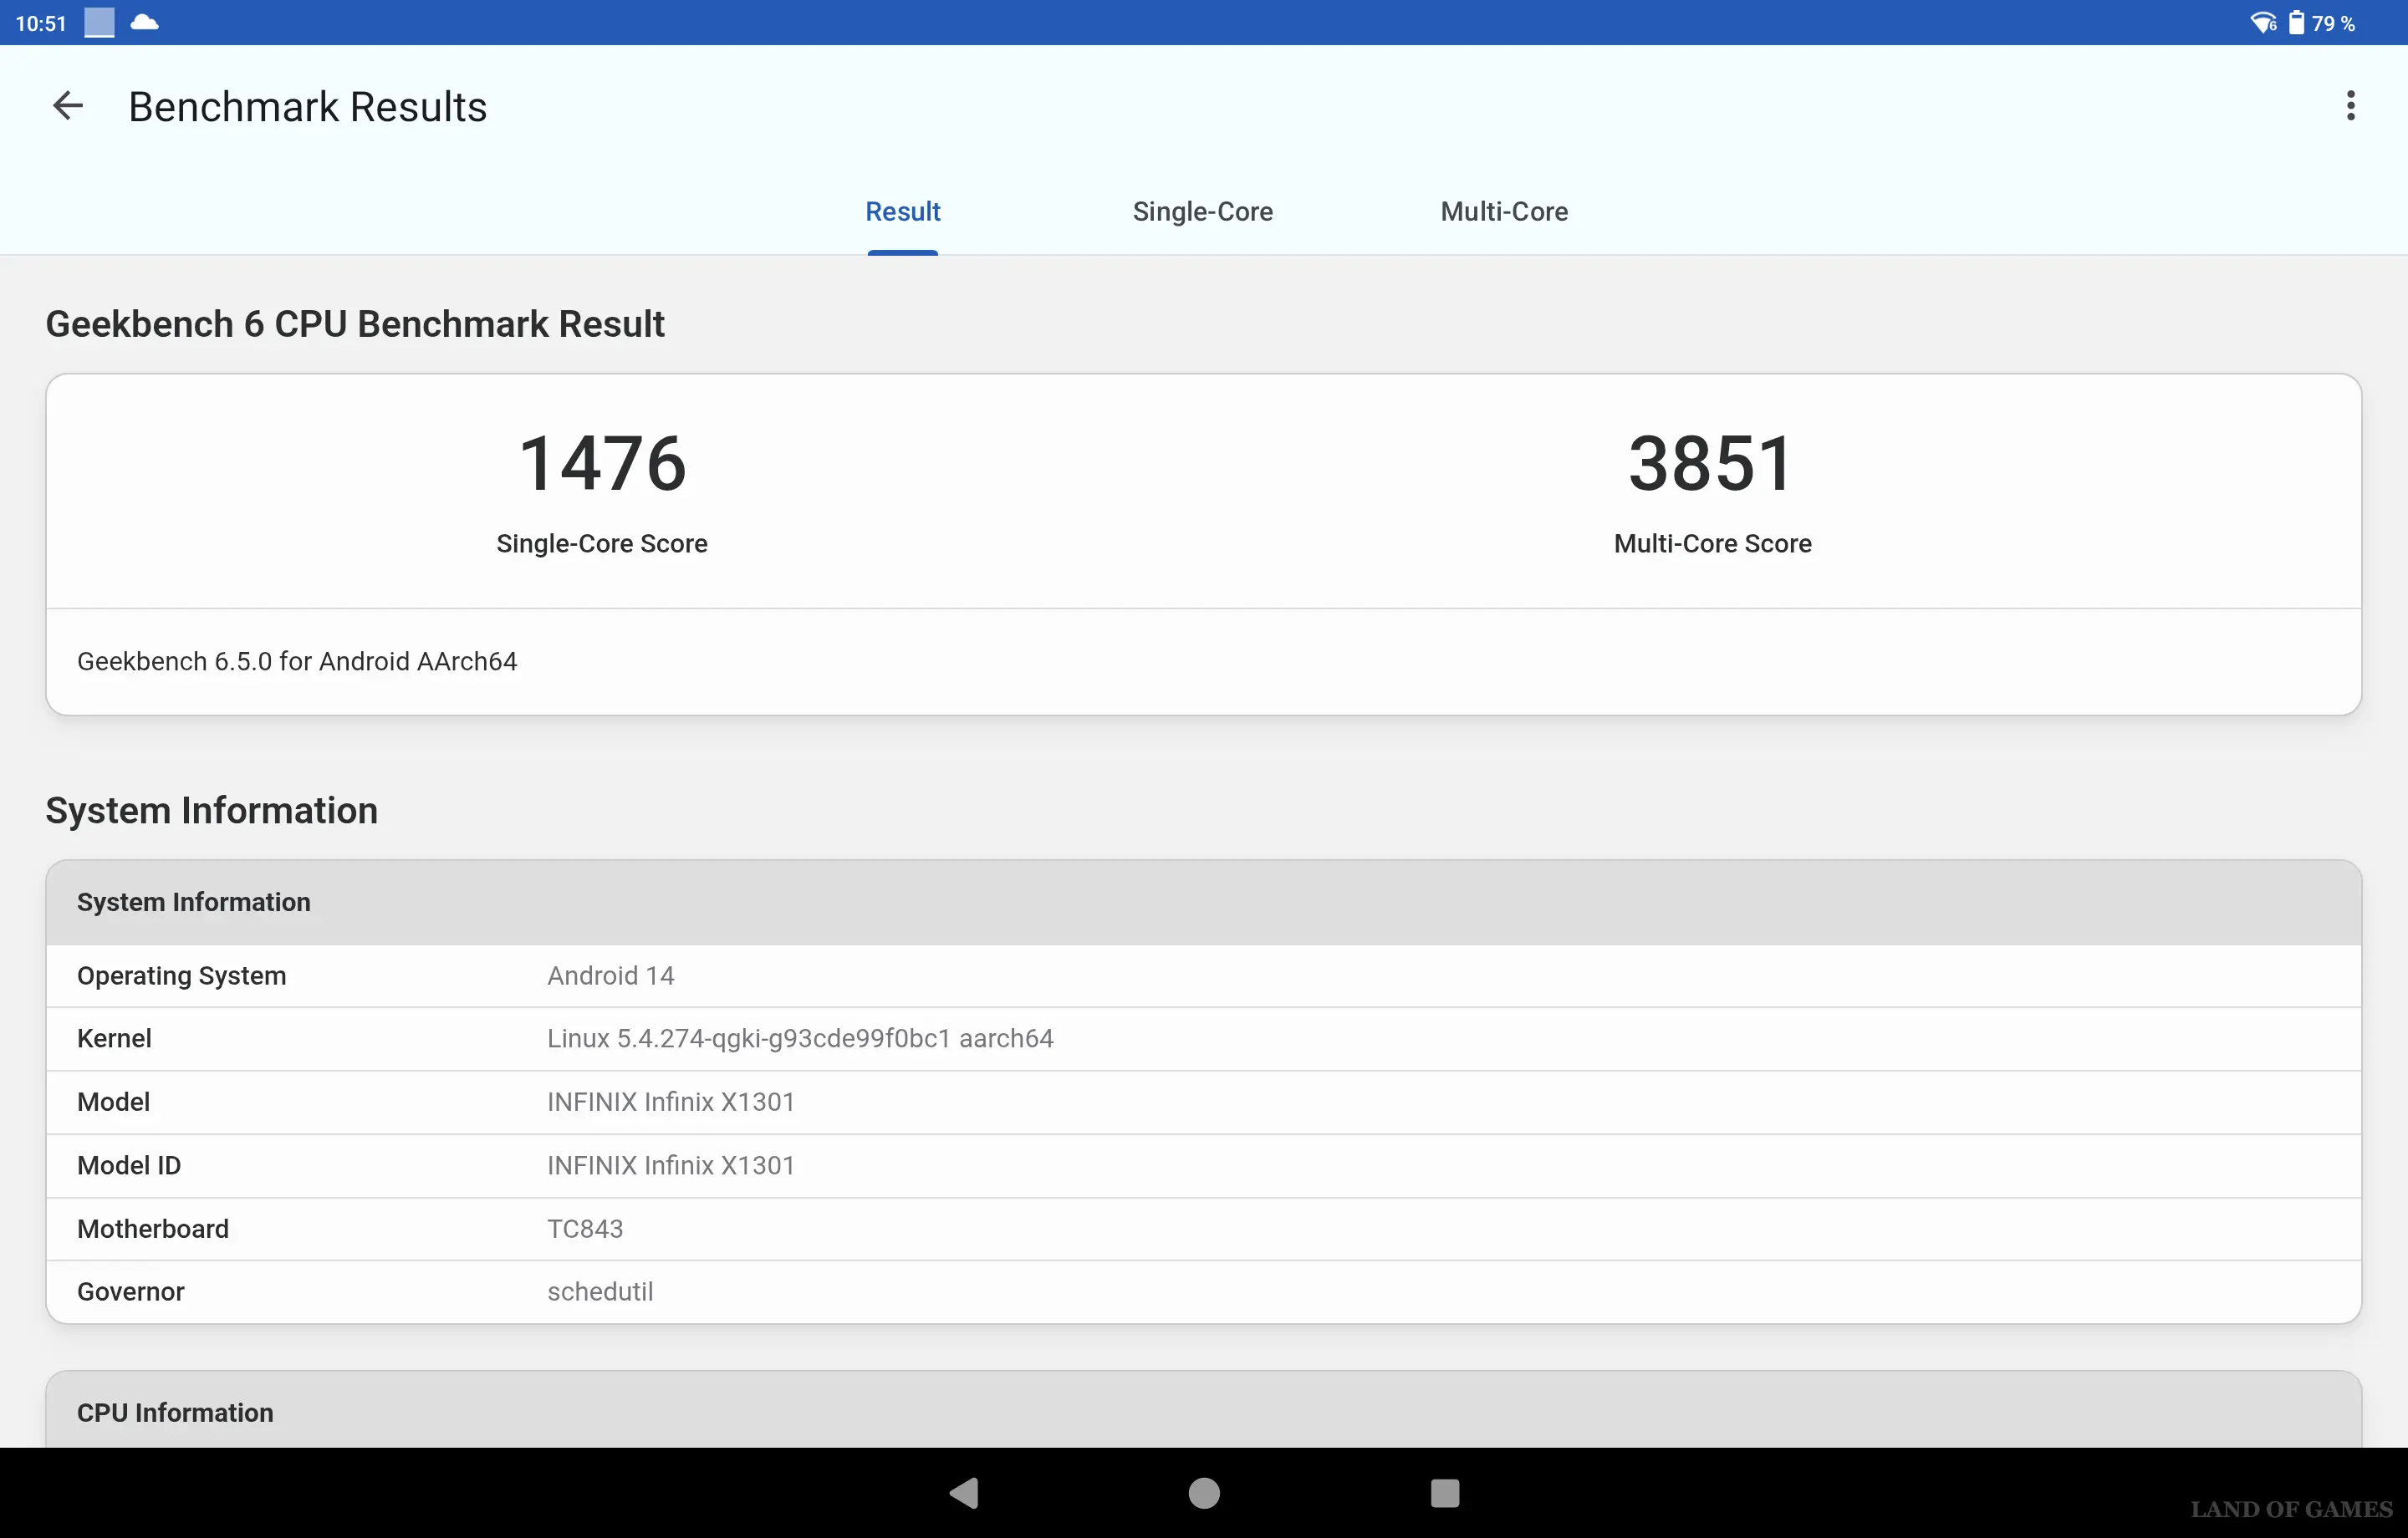Switch to the Multi-Core tab
The image size is (2408, 1538).
(x=1503, y=212)
